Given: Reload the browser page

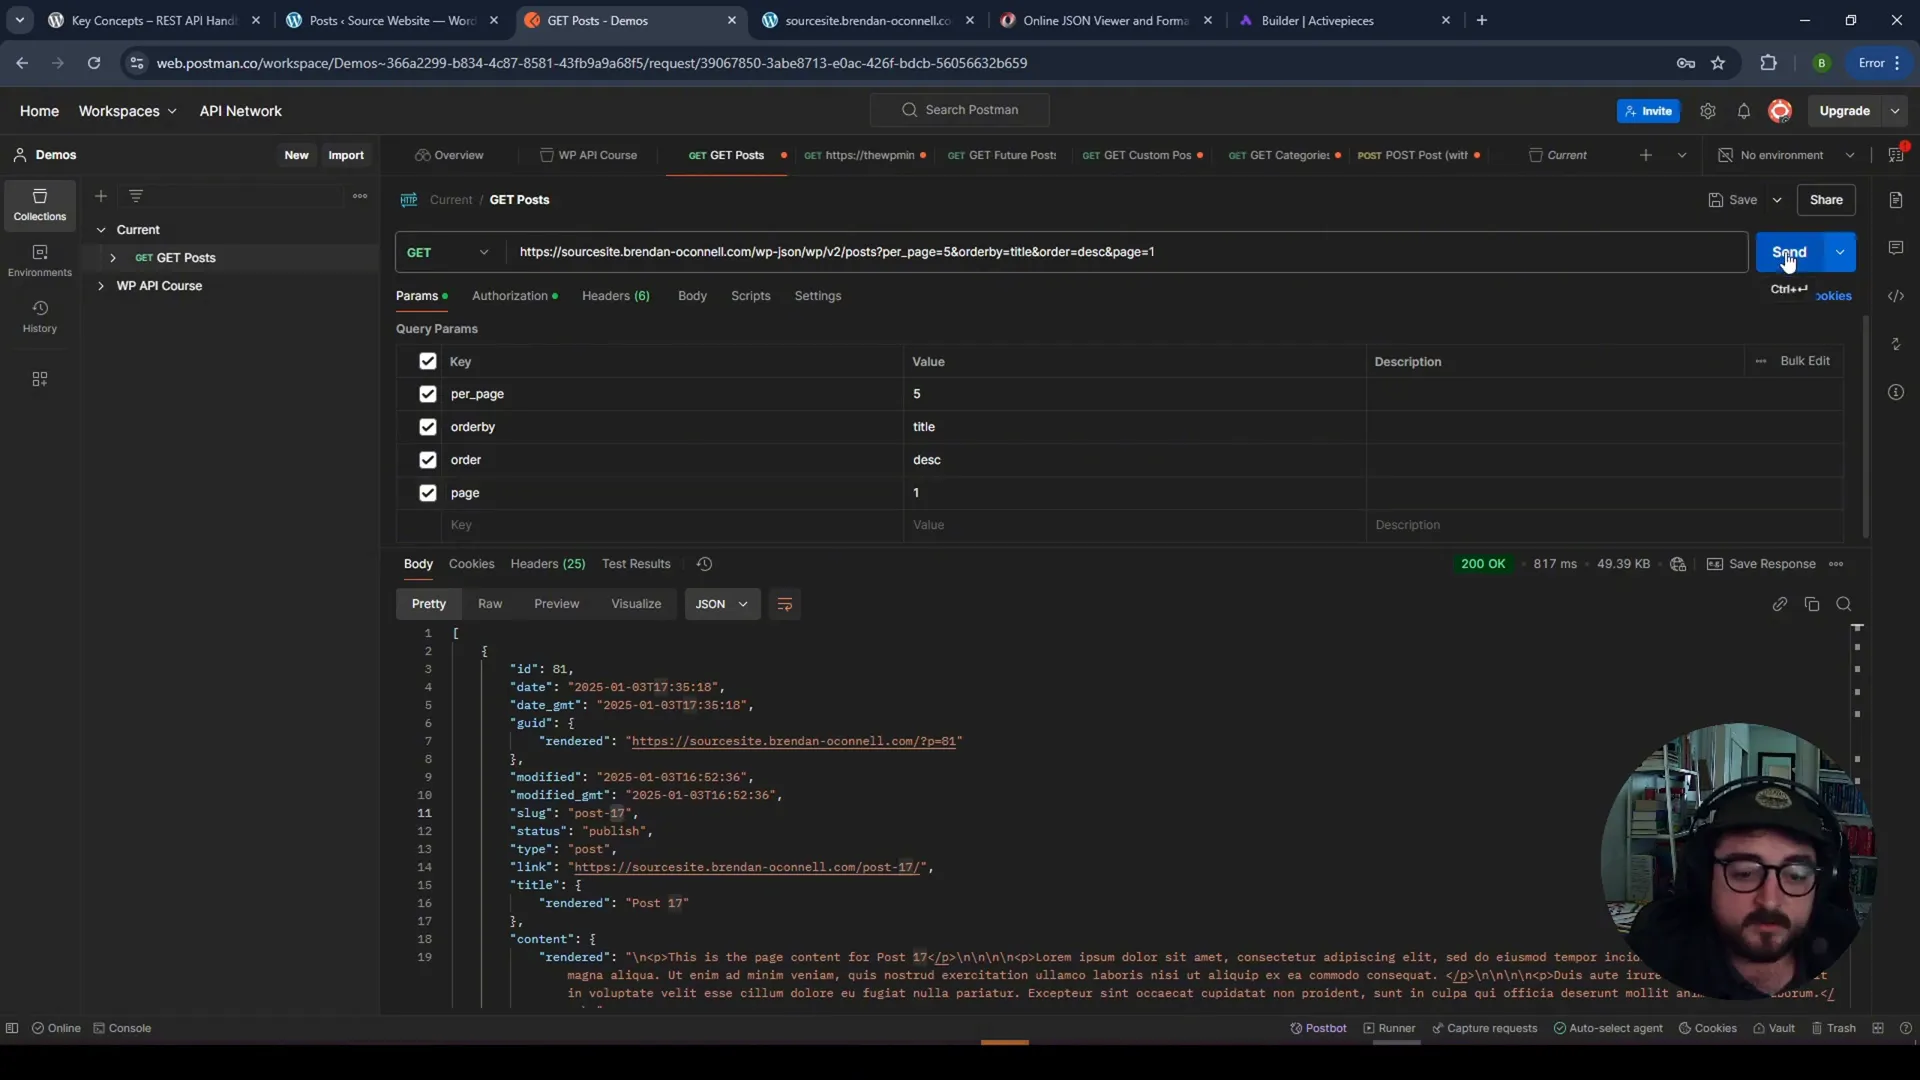Looking at the screenshot, I should tap(94, 63).
